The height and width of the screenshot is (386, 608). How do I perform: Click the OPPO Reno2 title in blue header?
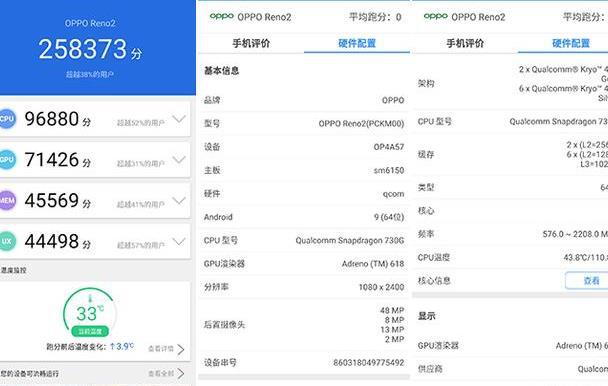[x=90, y=23]
